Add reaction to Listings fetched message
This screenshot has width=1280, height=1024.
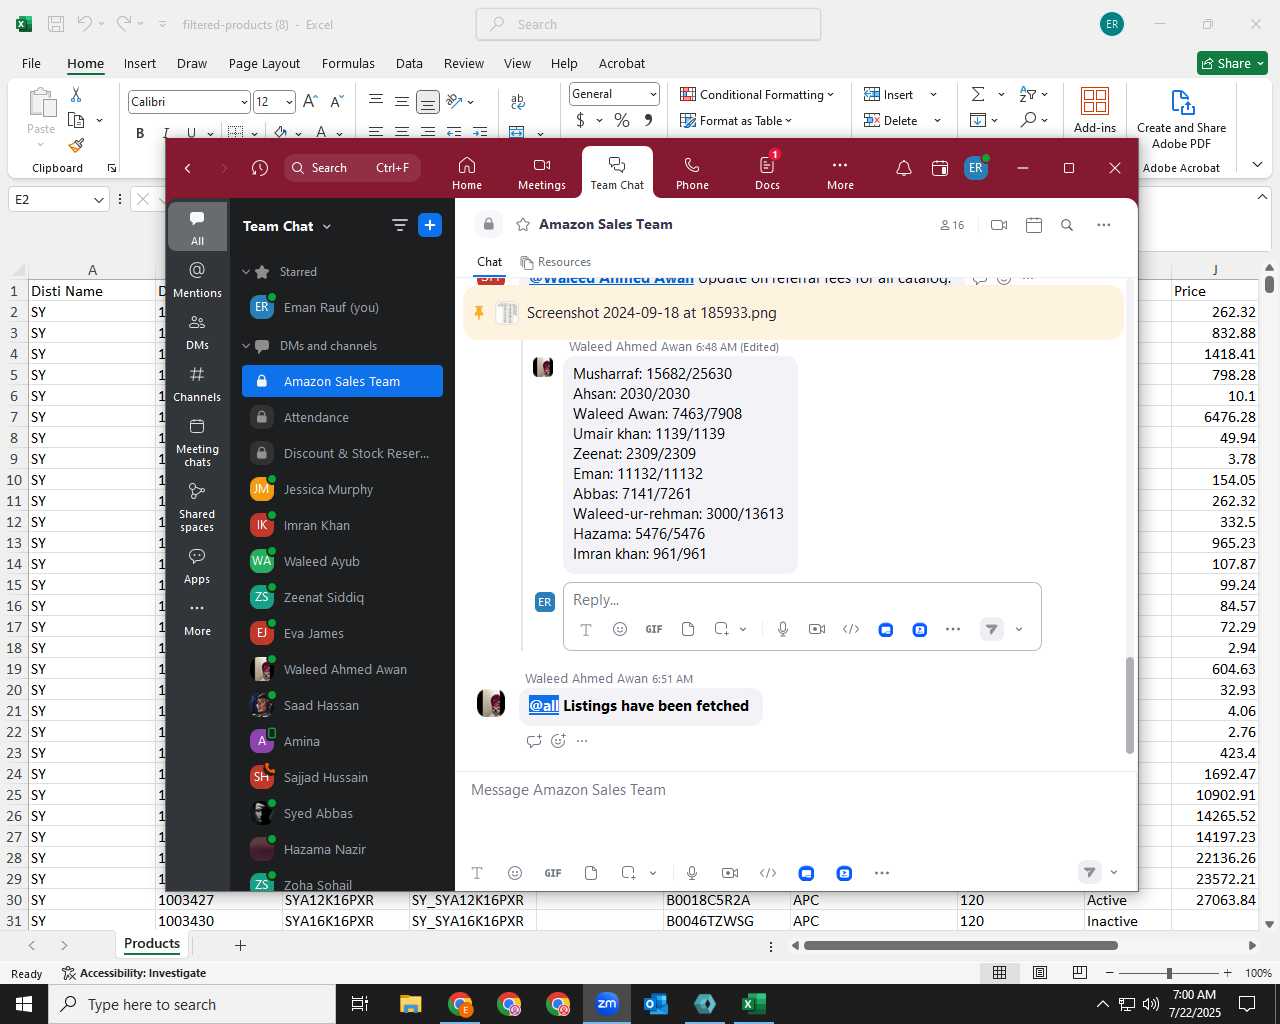click(558, 741)
